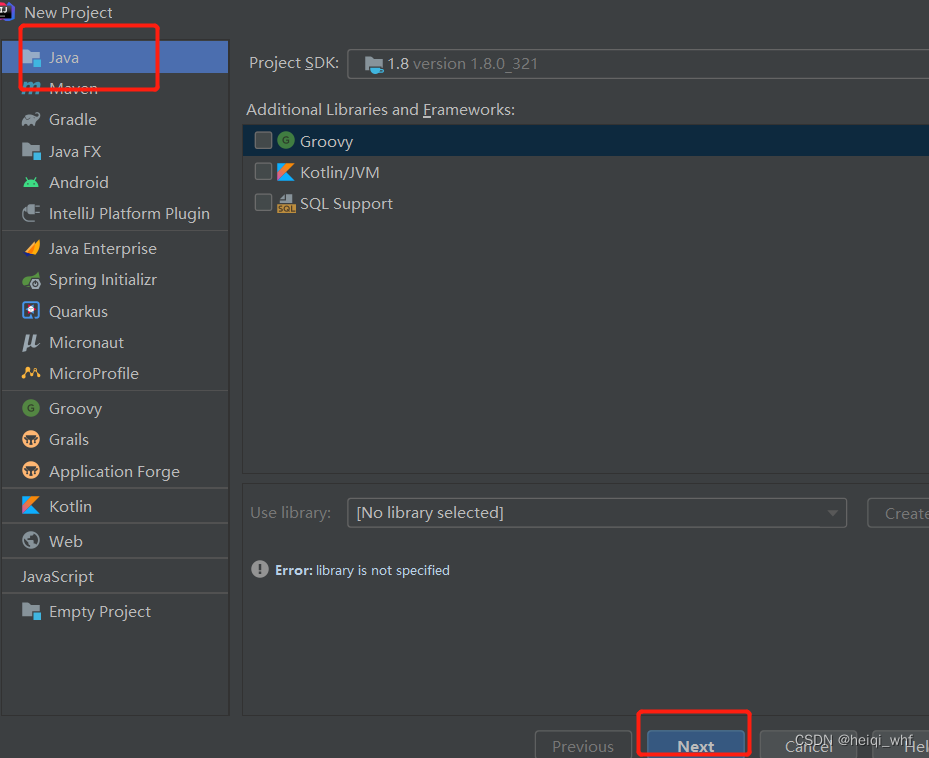Click the Grails icon
This screenshot has height=758, width=929.
coord(31,440)
